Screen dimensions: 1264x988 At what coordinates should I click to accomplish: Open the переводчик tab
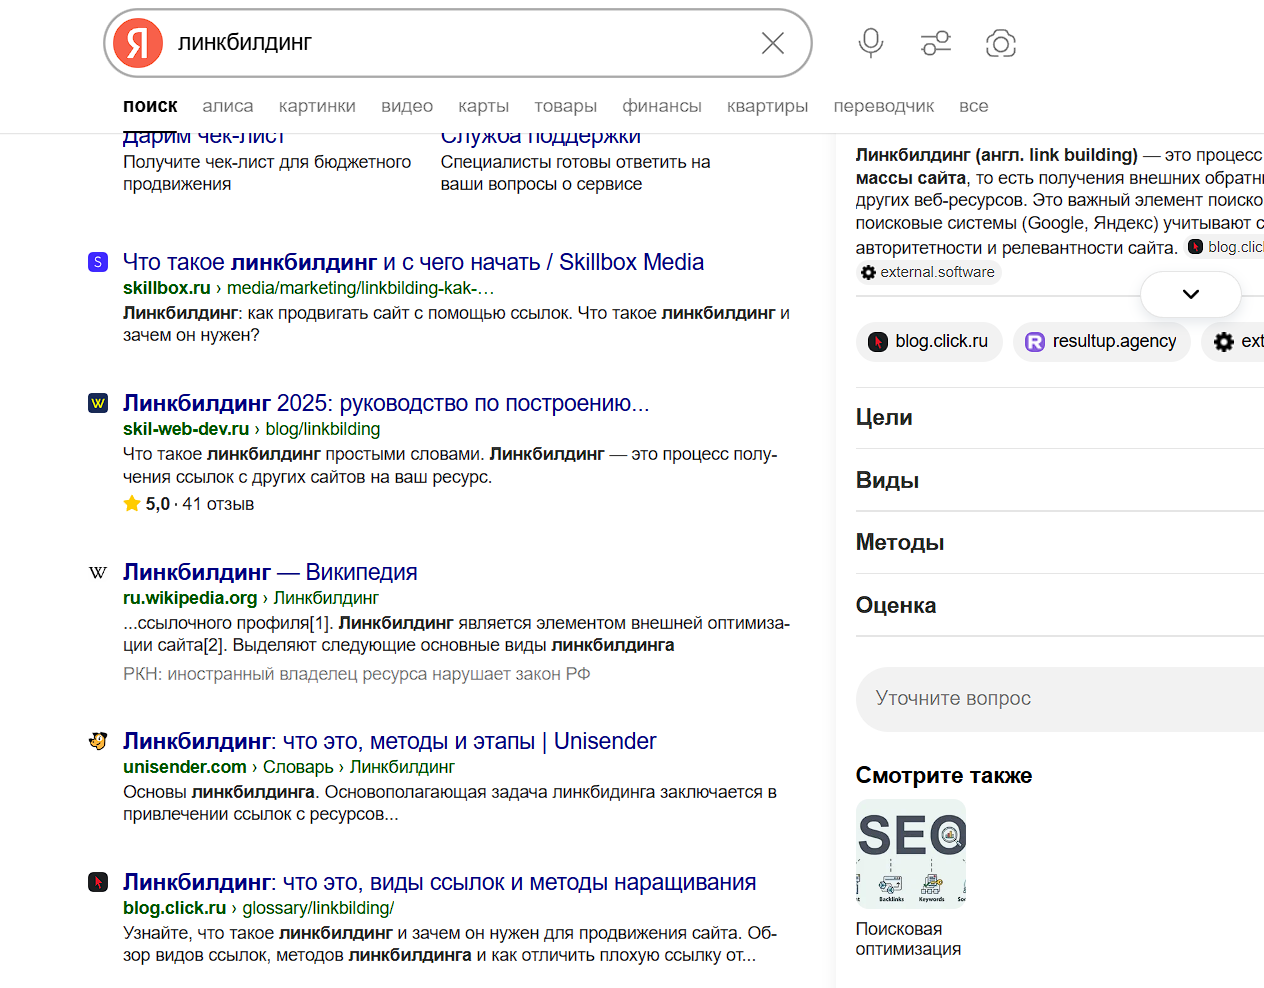click(884, 106)
